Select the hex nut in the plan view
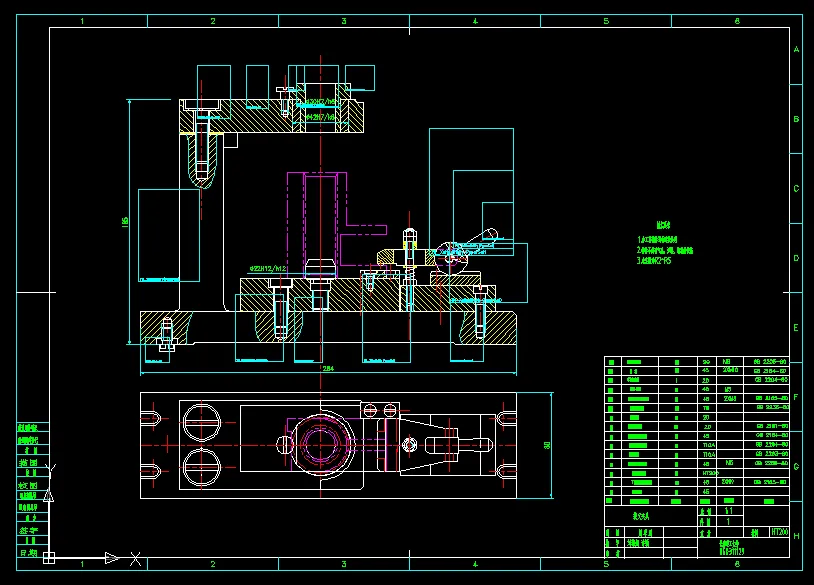The width and height of the screenshot is (814, 585). coord(409,445)
